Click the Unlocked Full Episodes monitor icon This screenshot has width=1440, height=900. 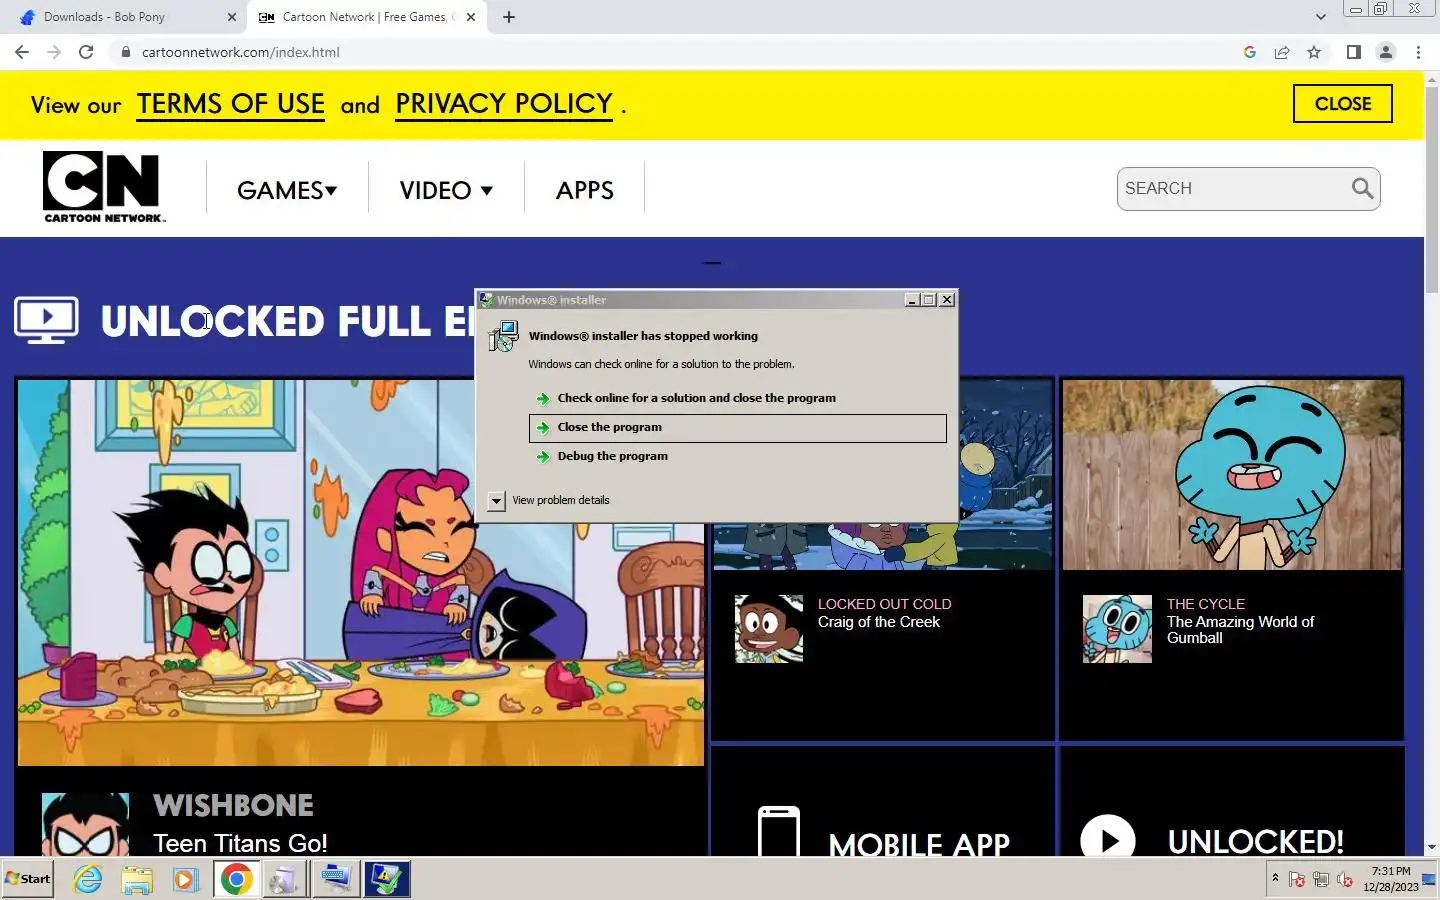point(46,320)
